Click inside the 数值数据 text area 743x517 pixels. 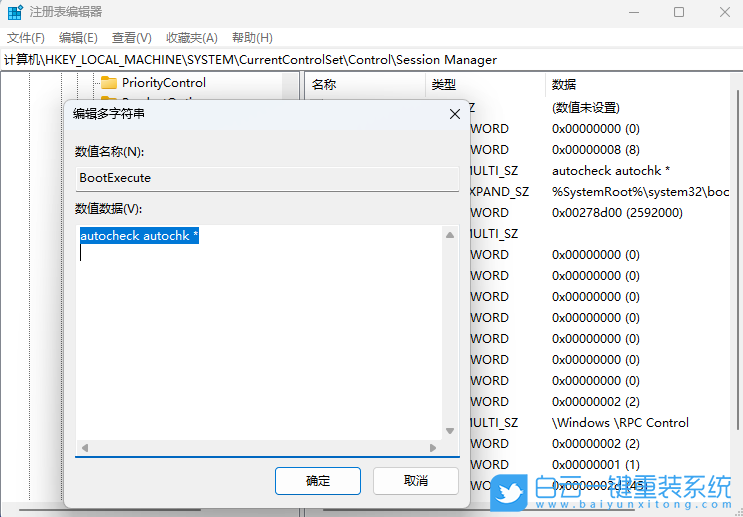260,333
